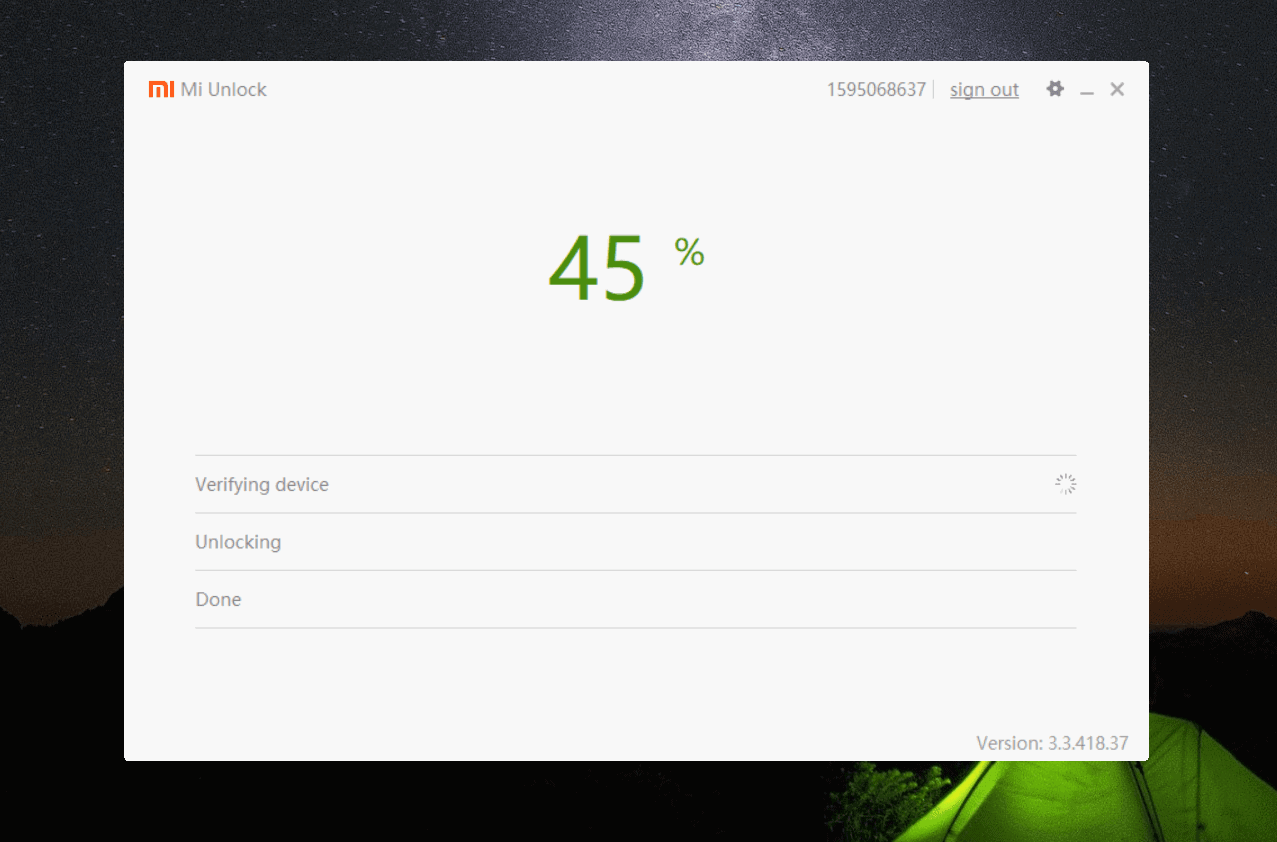Click the loading spinner beside Verifying device
This screenshot has height=842, width=1277.
(x=1066, y=484)
